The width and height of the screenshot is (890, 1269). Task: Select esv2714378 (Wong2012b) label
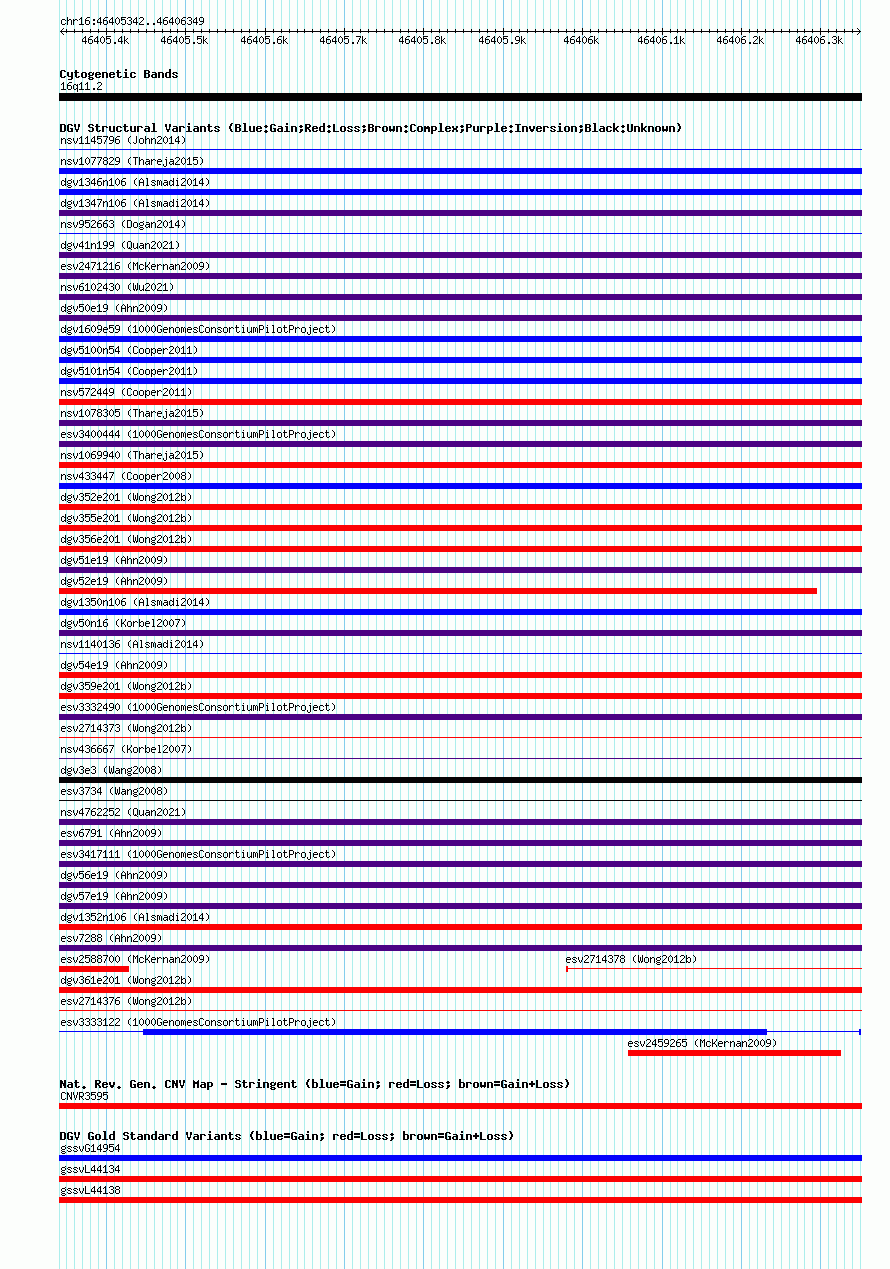pyautogui.click(x=632, y=959)
